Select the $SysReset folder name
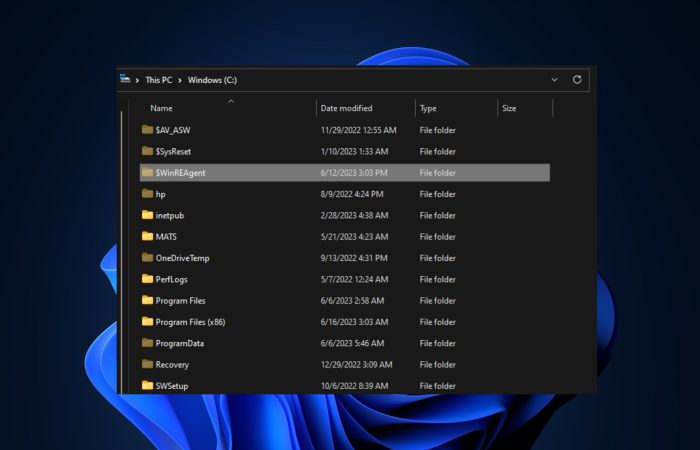 tap(173, 151)
